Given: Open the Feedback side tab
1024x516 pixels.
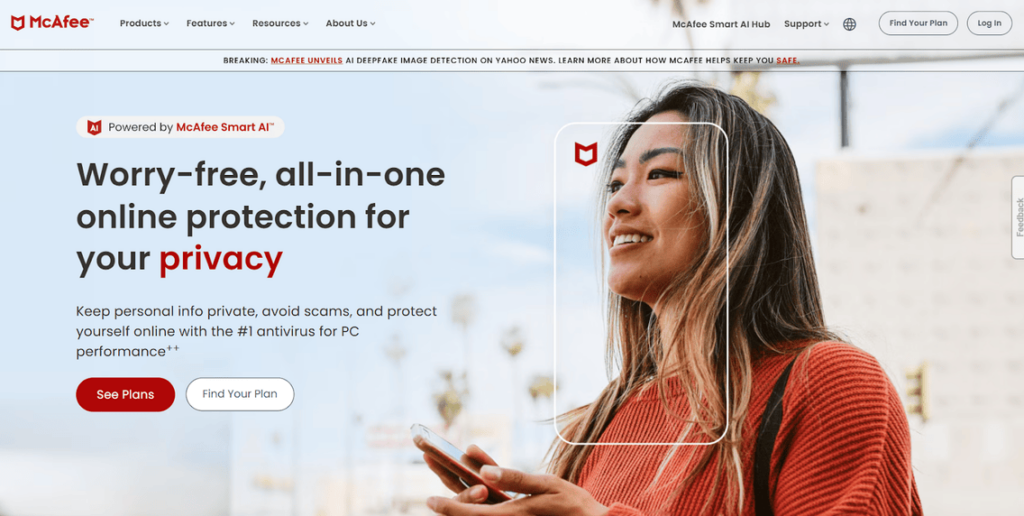Looking at the screenshot, I should pyautogui.click(x=1017, y=217).
